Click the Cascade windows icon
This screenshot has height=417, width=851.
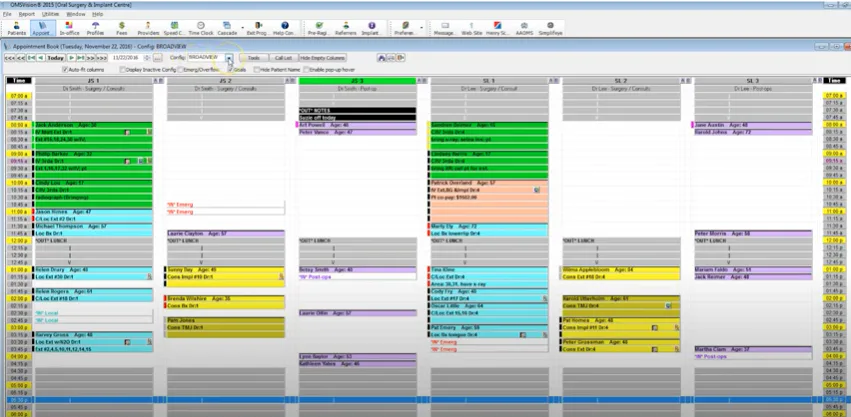(x=227, y=28)
